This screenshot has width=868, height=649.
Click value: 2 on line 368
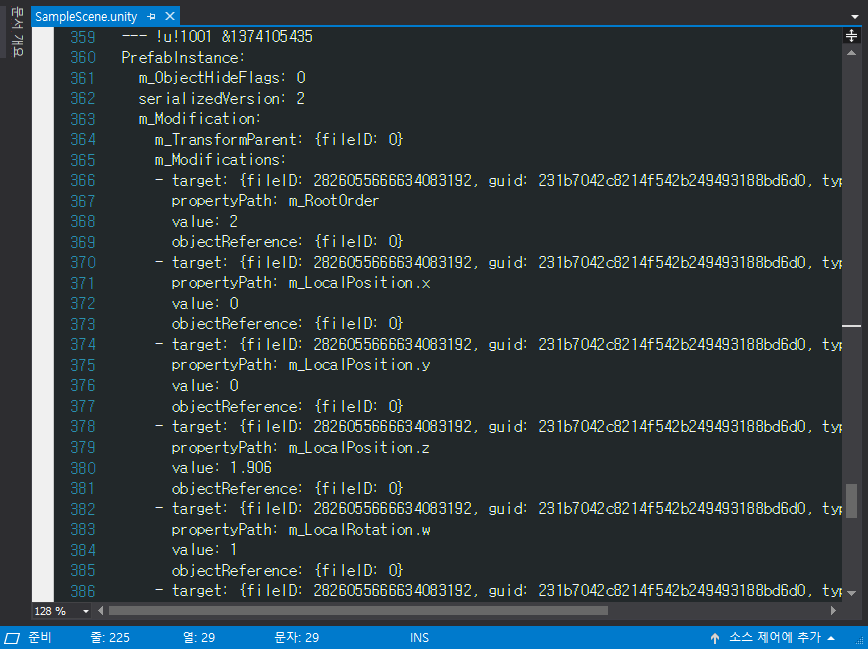204,222
